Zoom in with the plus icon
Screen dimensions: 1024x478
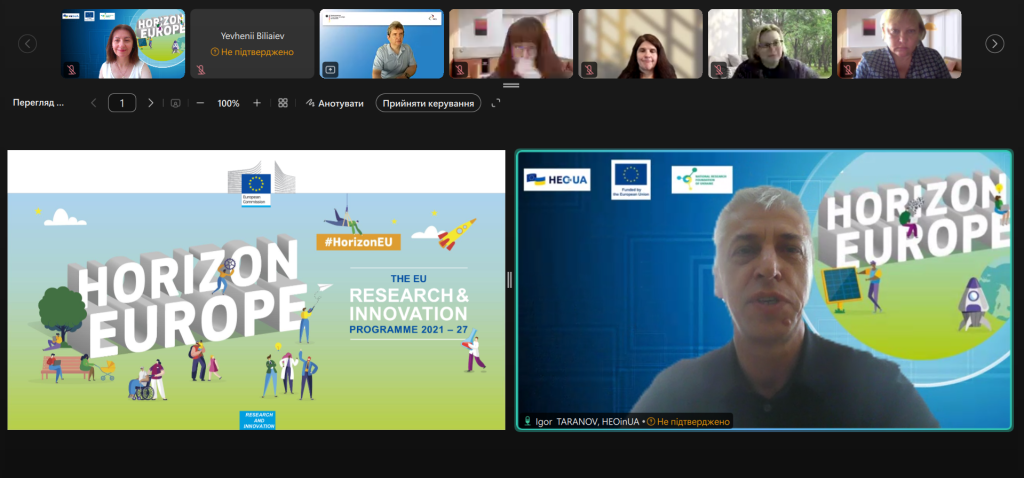click(257, 103)
